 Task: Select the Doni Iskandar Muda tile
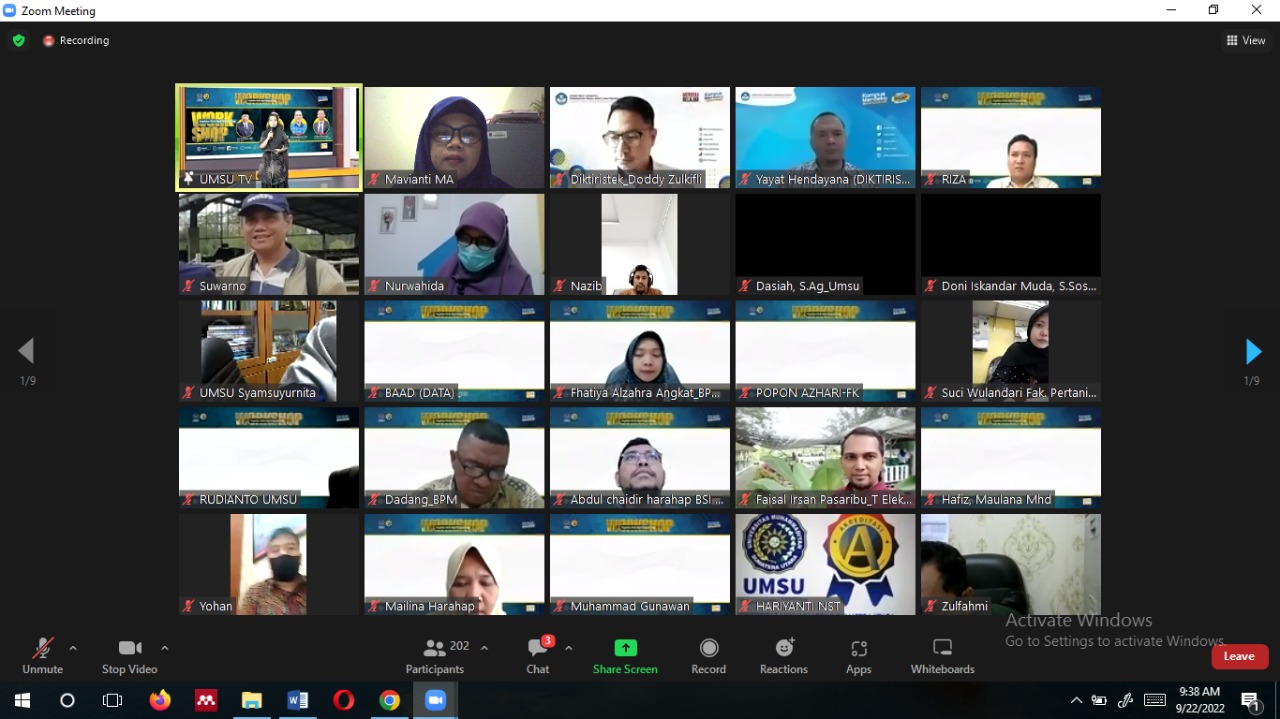click(1011, 244)
